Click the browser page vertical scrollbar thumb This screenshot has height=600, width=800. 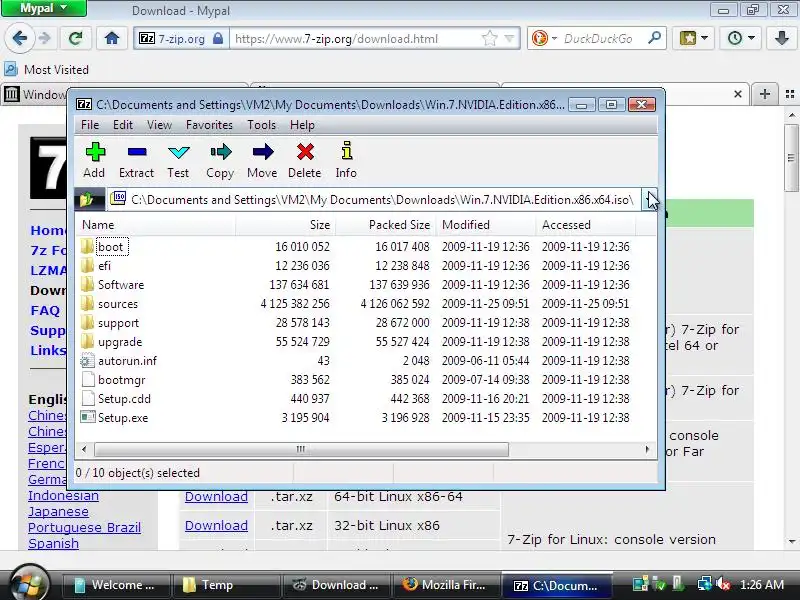click(791, 158)
